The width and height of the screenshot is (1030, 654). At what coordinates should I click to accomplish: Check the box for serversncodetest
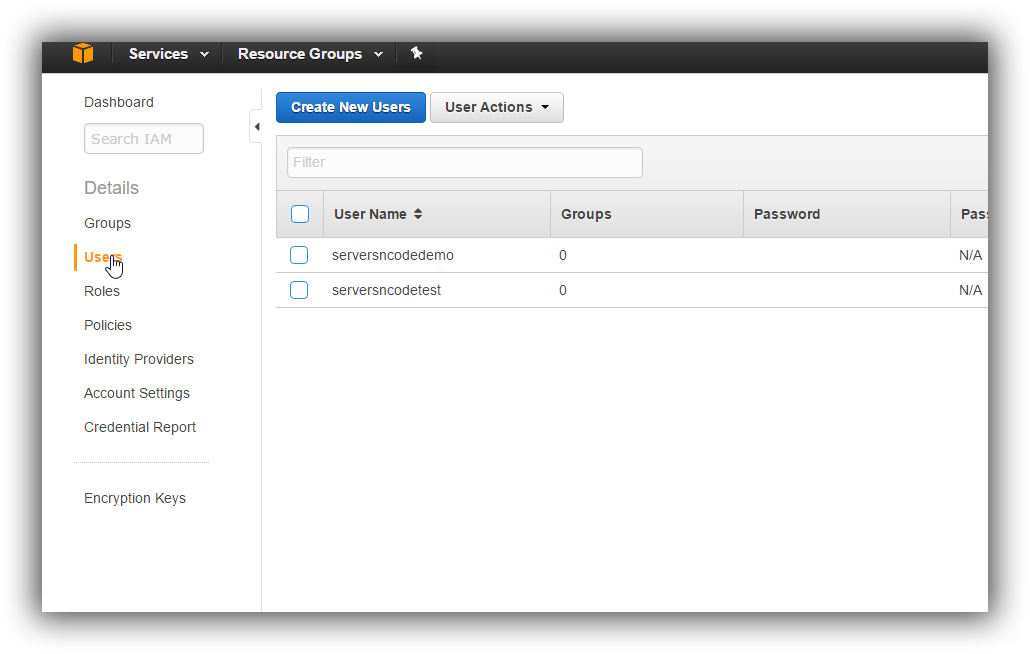coord(299,290)
